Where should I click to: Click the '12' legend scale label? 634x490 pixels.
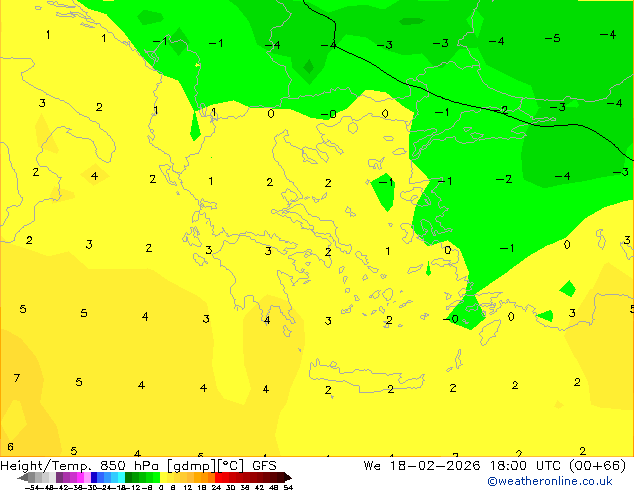point(188,488)
